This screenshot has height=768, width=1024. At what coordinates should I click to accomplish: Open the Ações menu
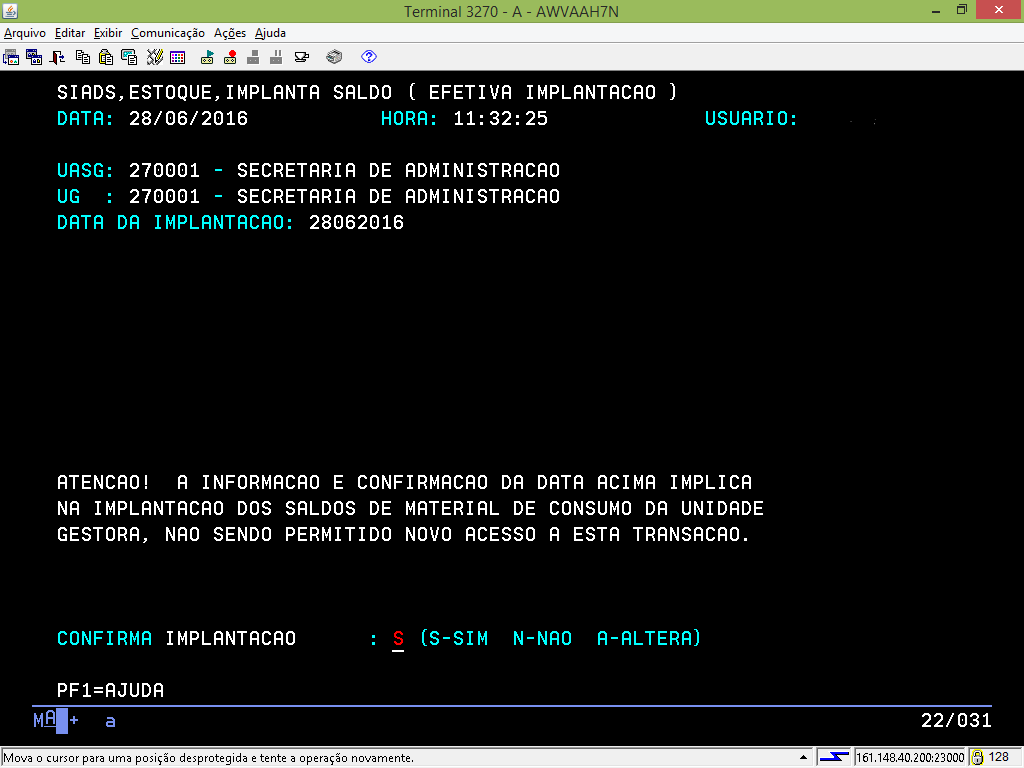(230, 33)
